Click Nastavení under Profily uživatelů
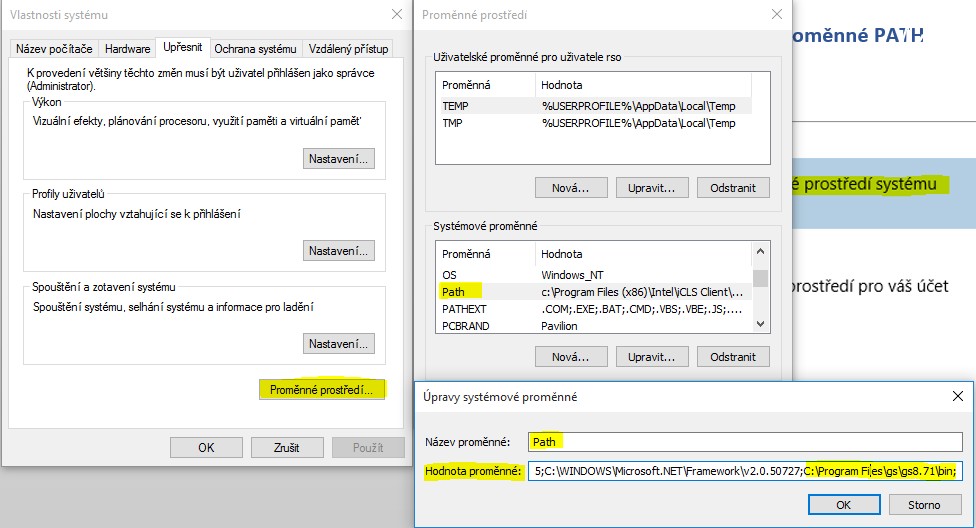This screenshot has width=976, height=528. pos(339,250)
